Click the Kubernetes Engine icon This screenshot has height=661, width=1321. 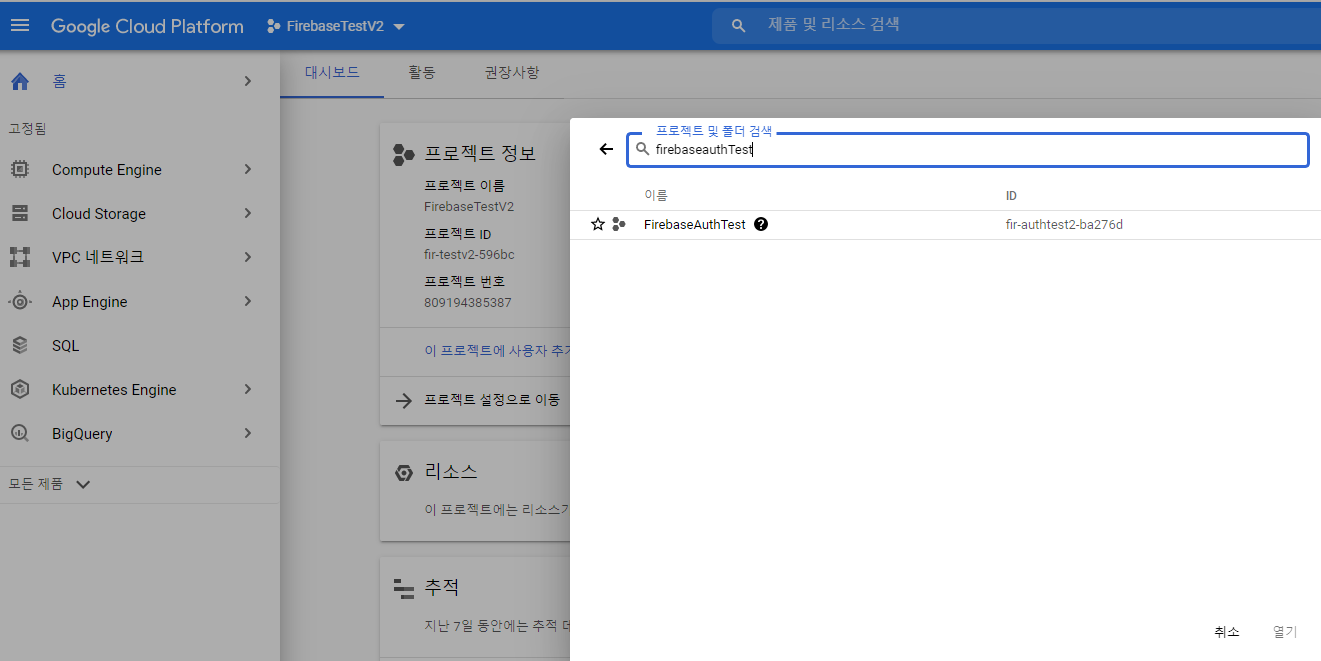coord(20,389)
